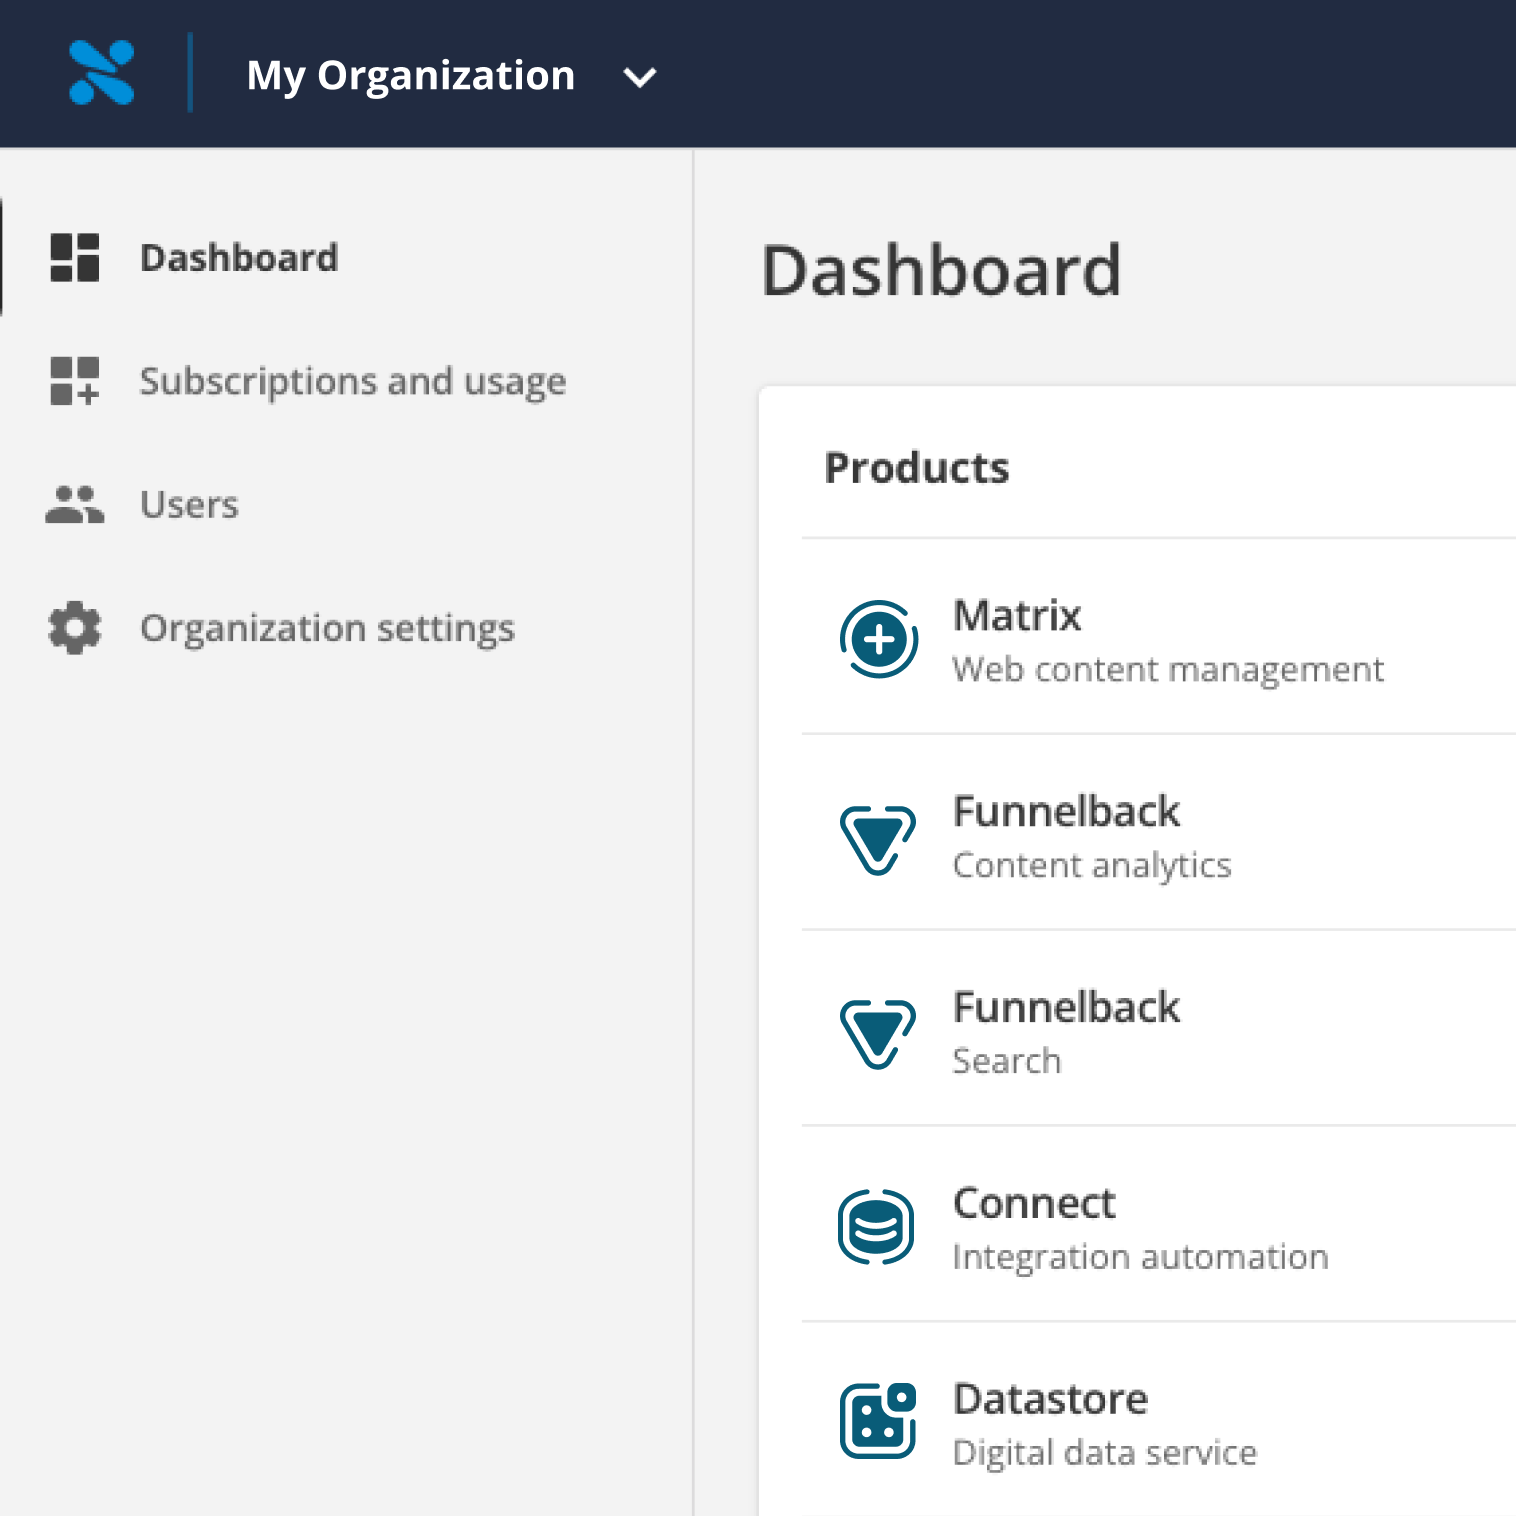Expand the organization chevron arrow
This screenshot has width=1516, height=1516.
click(640, 77)
